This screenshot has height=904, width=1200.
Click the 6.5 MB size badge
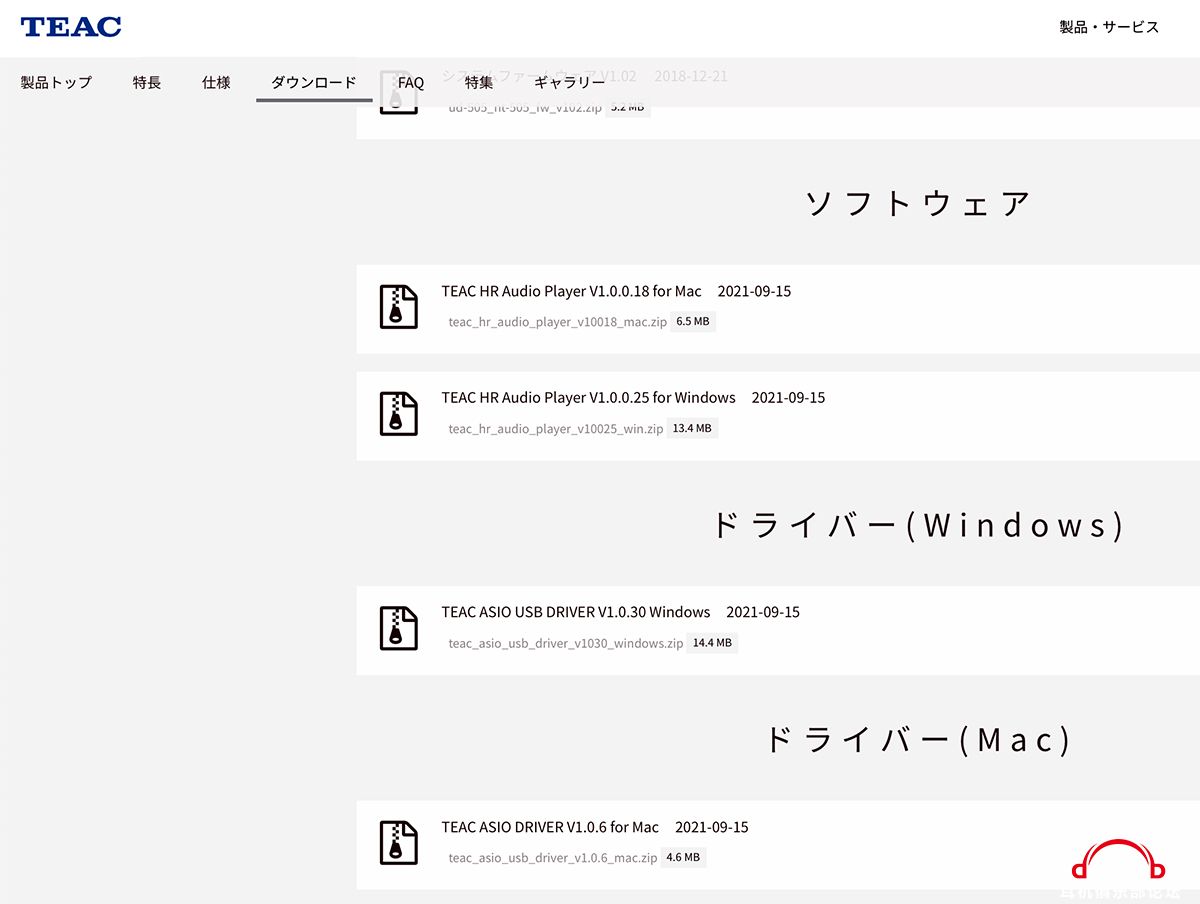[693, 322]
